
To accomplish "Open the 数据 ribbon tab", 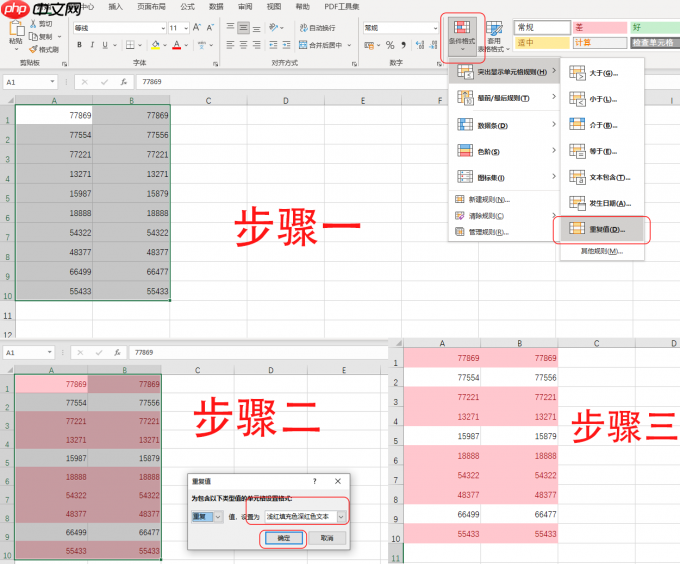I will tap(216, 7).
